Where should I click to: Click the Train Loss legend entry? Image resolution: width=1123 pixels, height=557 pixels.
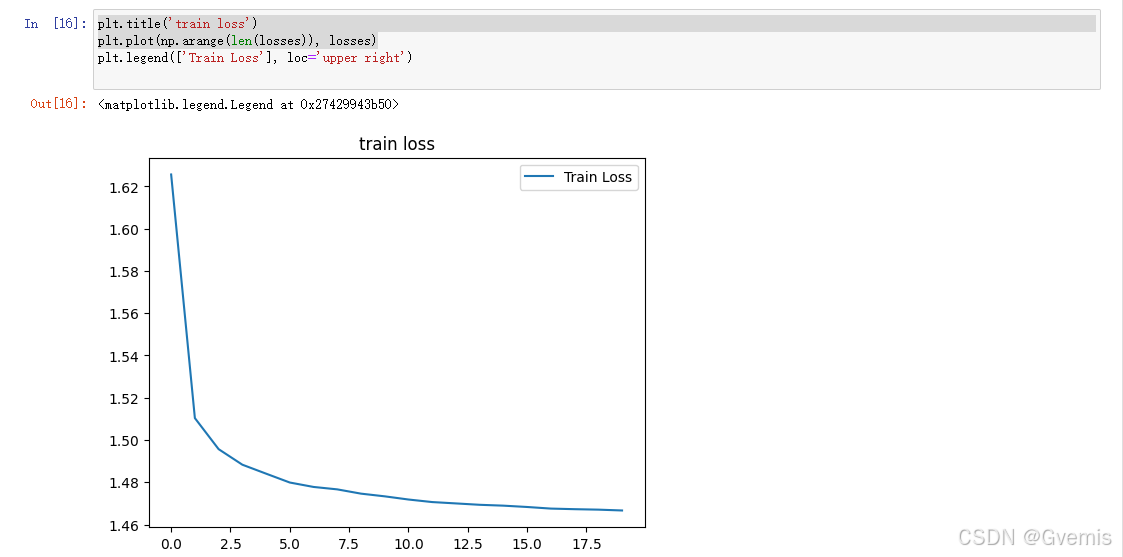[579, 178]
